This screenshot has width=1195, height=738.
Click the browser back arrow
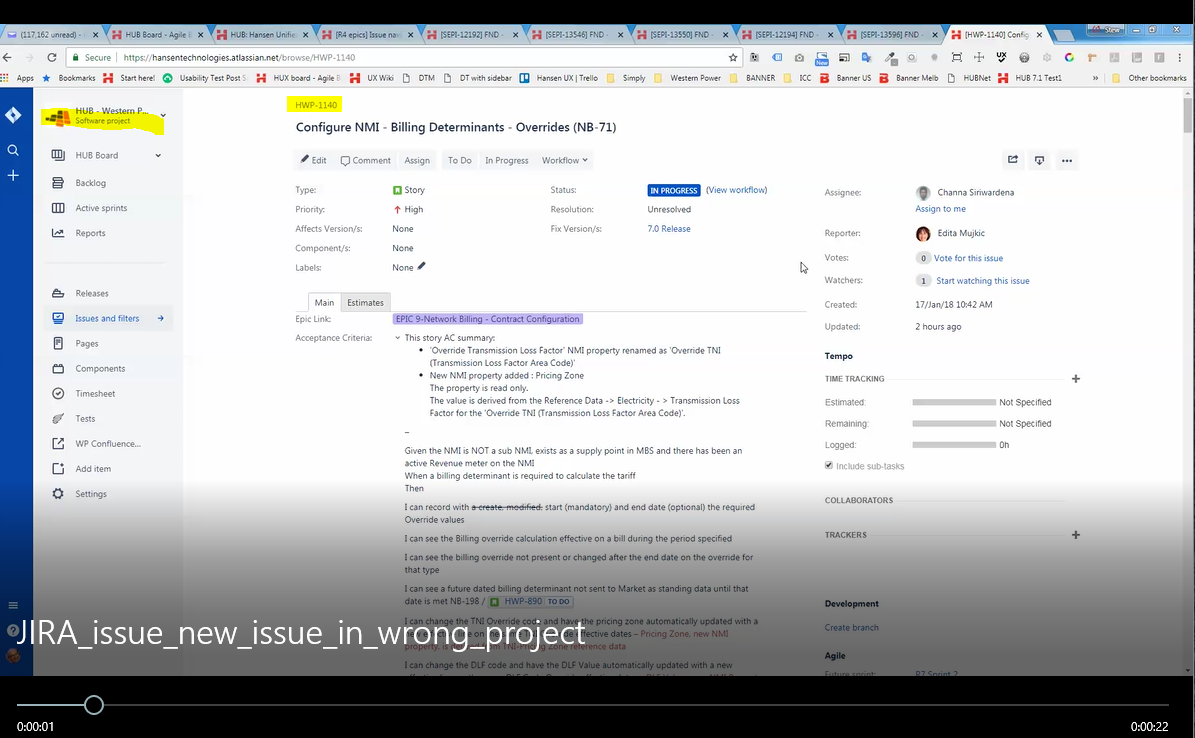pos(8,57)
